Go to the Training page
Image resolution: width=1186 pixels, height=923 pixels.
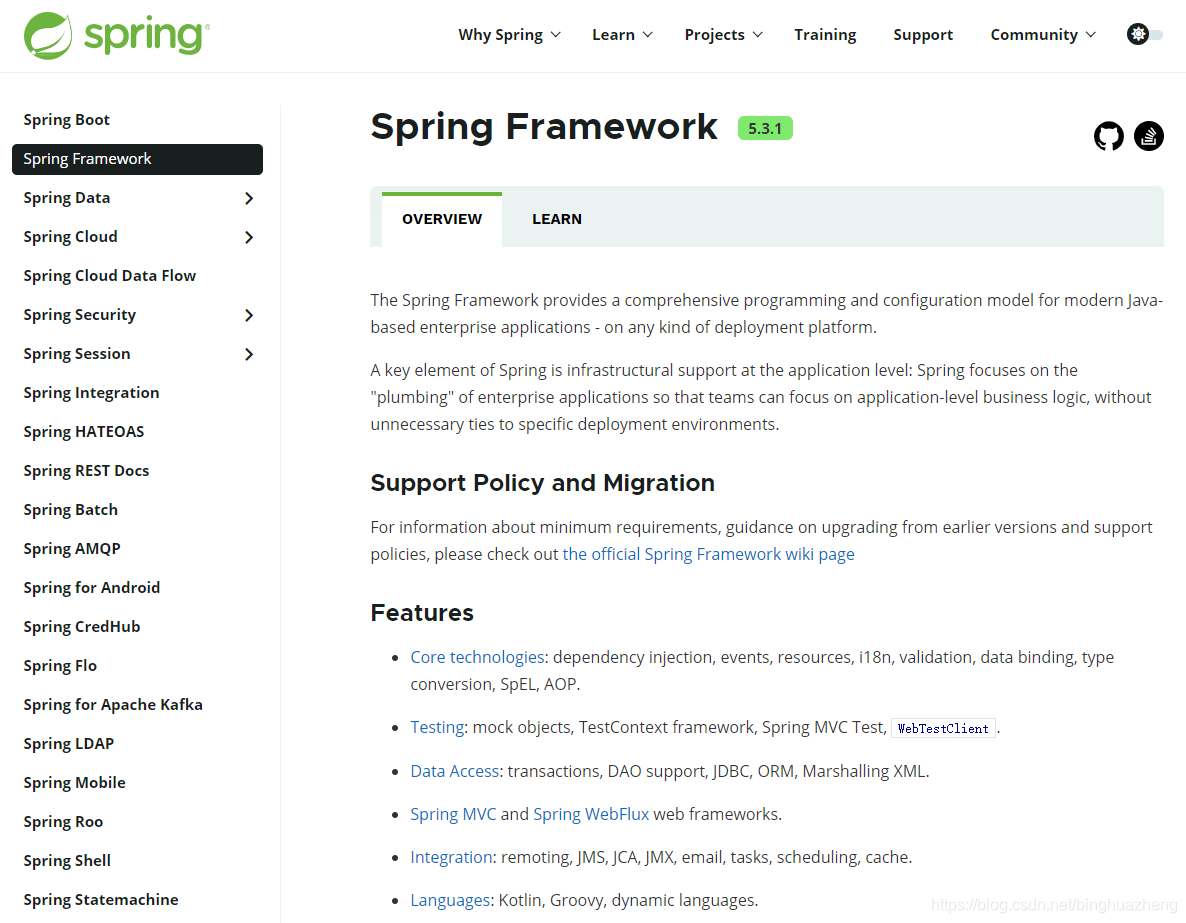tap(825, 35)
